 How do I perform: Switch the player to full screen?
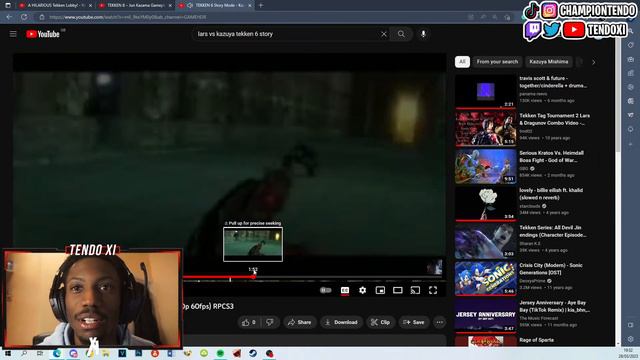point(433,290)
